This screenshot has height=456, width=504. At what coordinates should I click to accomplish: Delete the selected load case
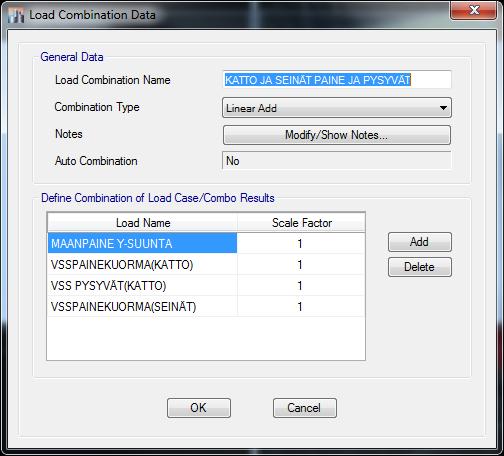coord(420,267)
